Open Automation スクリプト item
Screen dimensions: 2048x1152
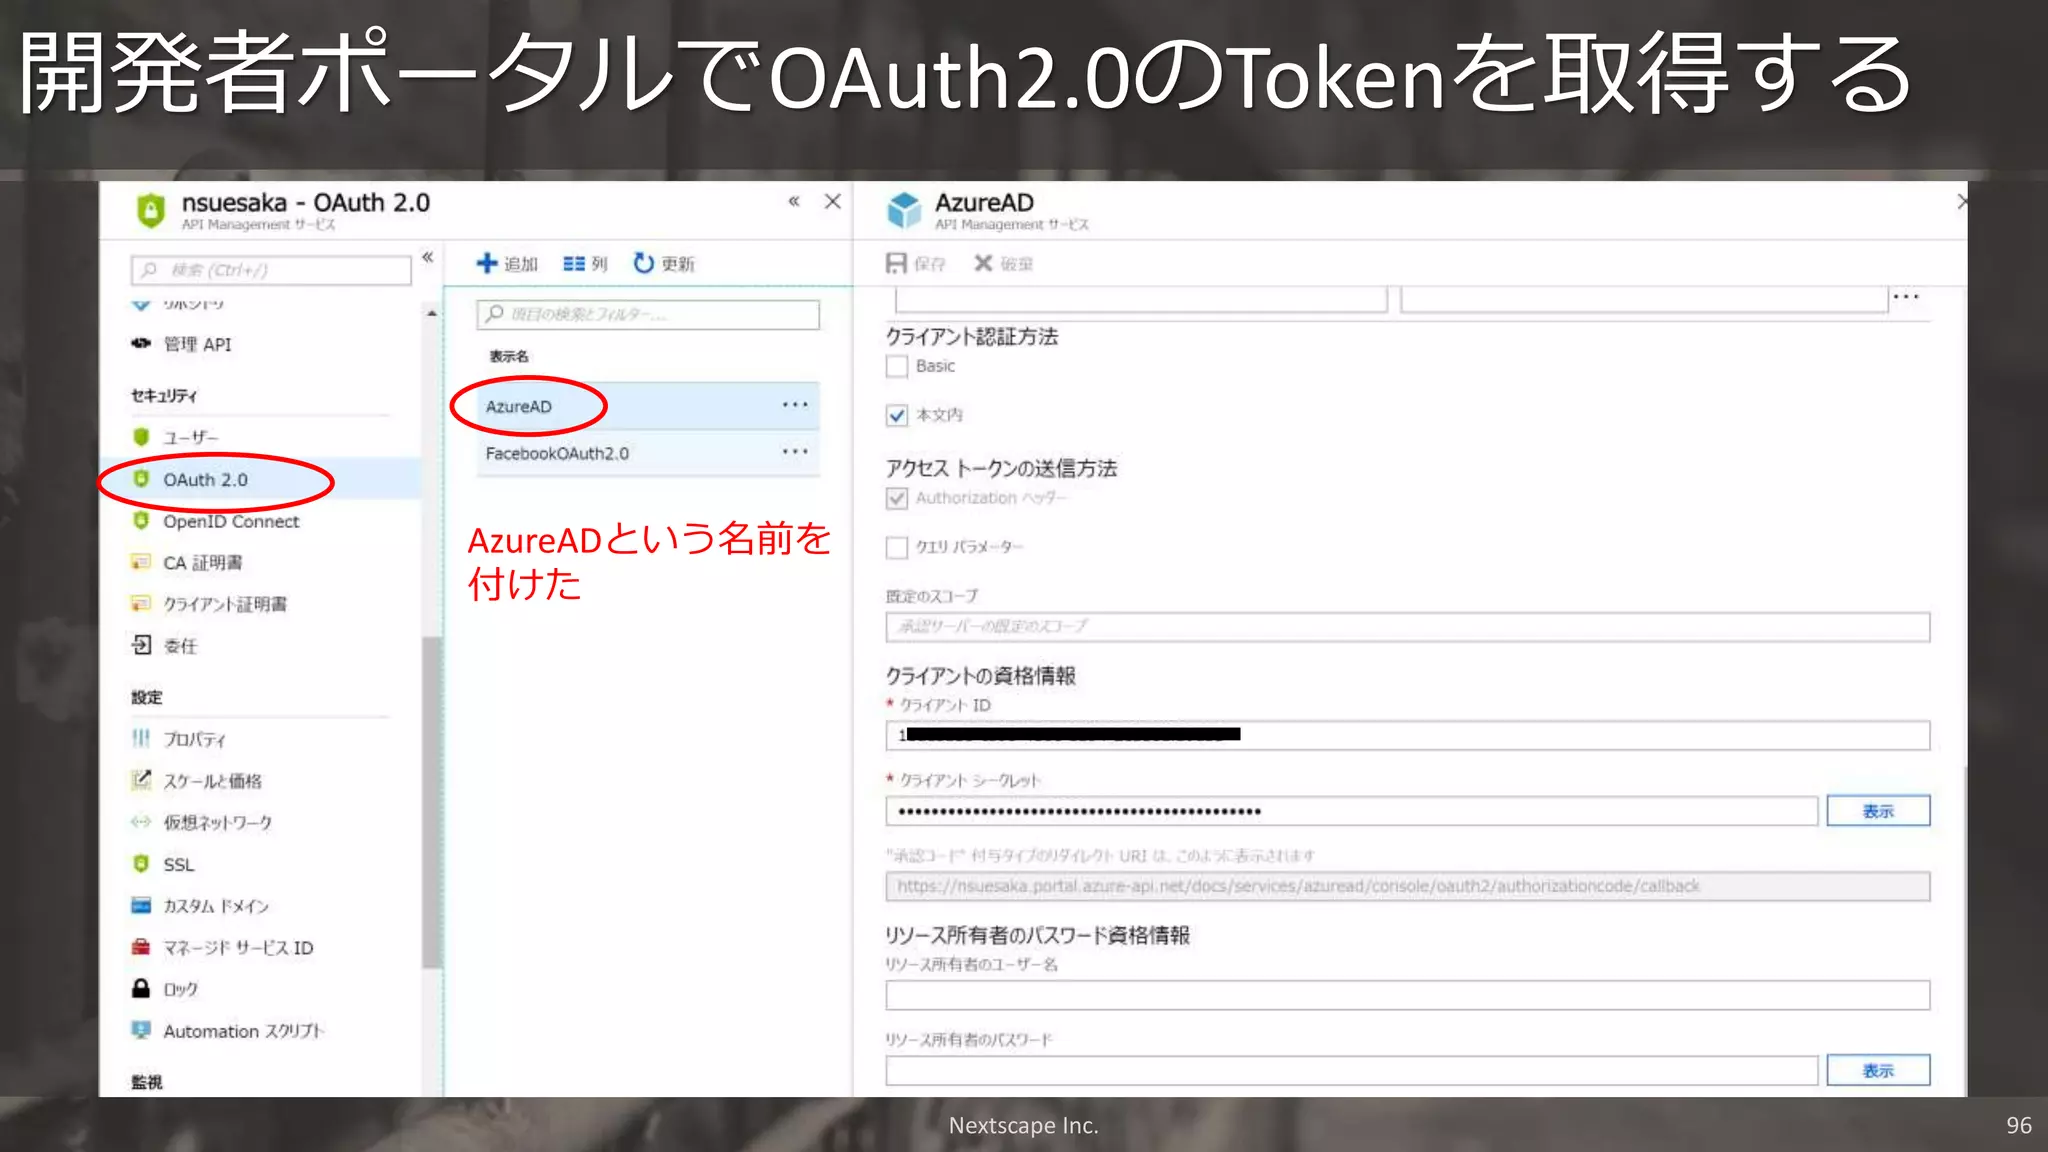click(243, 1031)
